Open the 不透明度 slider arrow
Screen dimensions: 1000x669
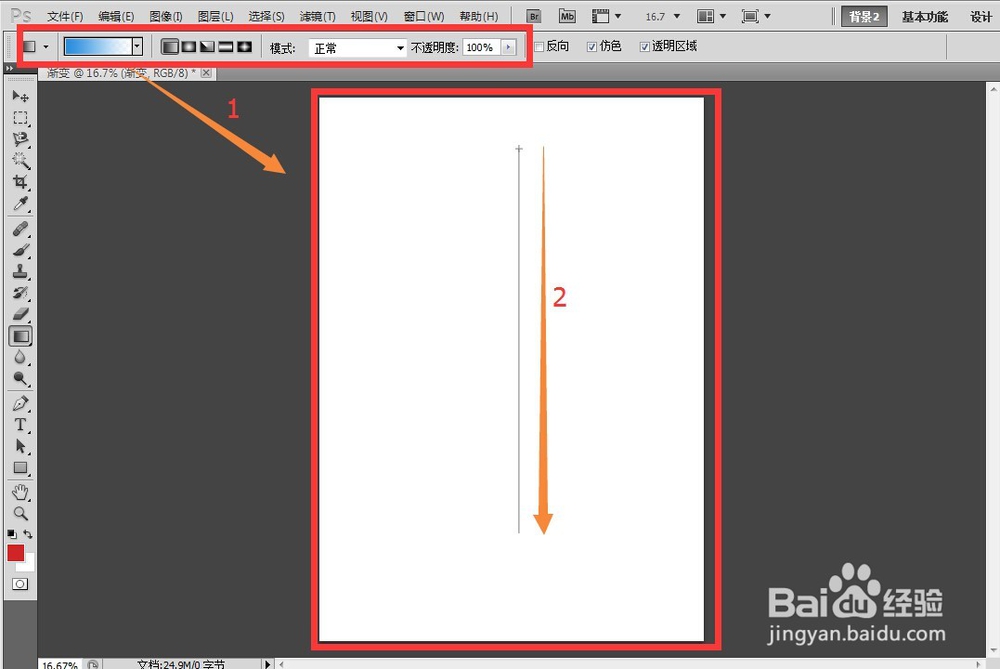click(508, 47)
